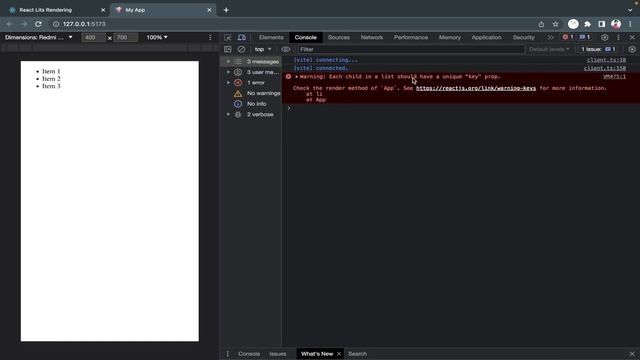Create a live expression with the eye icon

(286, 49)
